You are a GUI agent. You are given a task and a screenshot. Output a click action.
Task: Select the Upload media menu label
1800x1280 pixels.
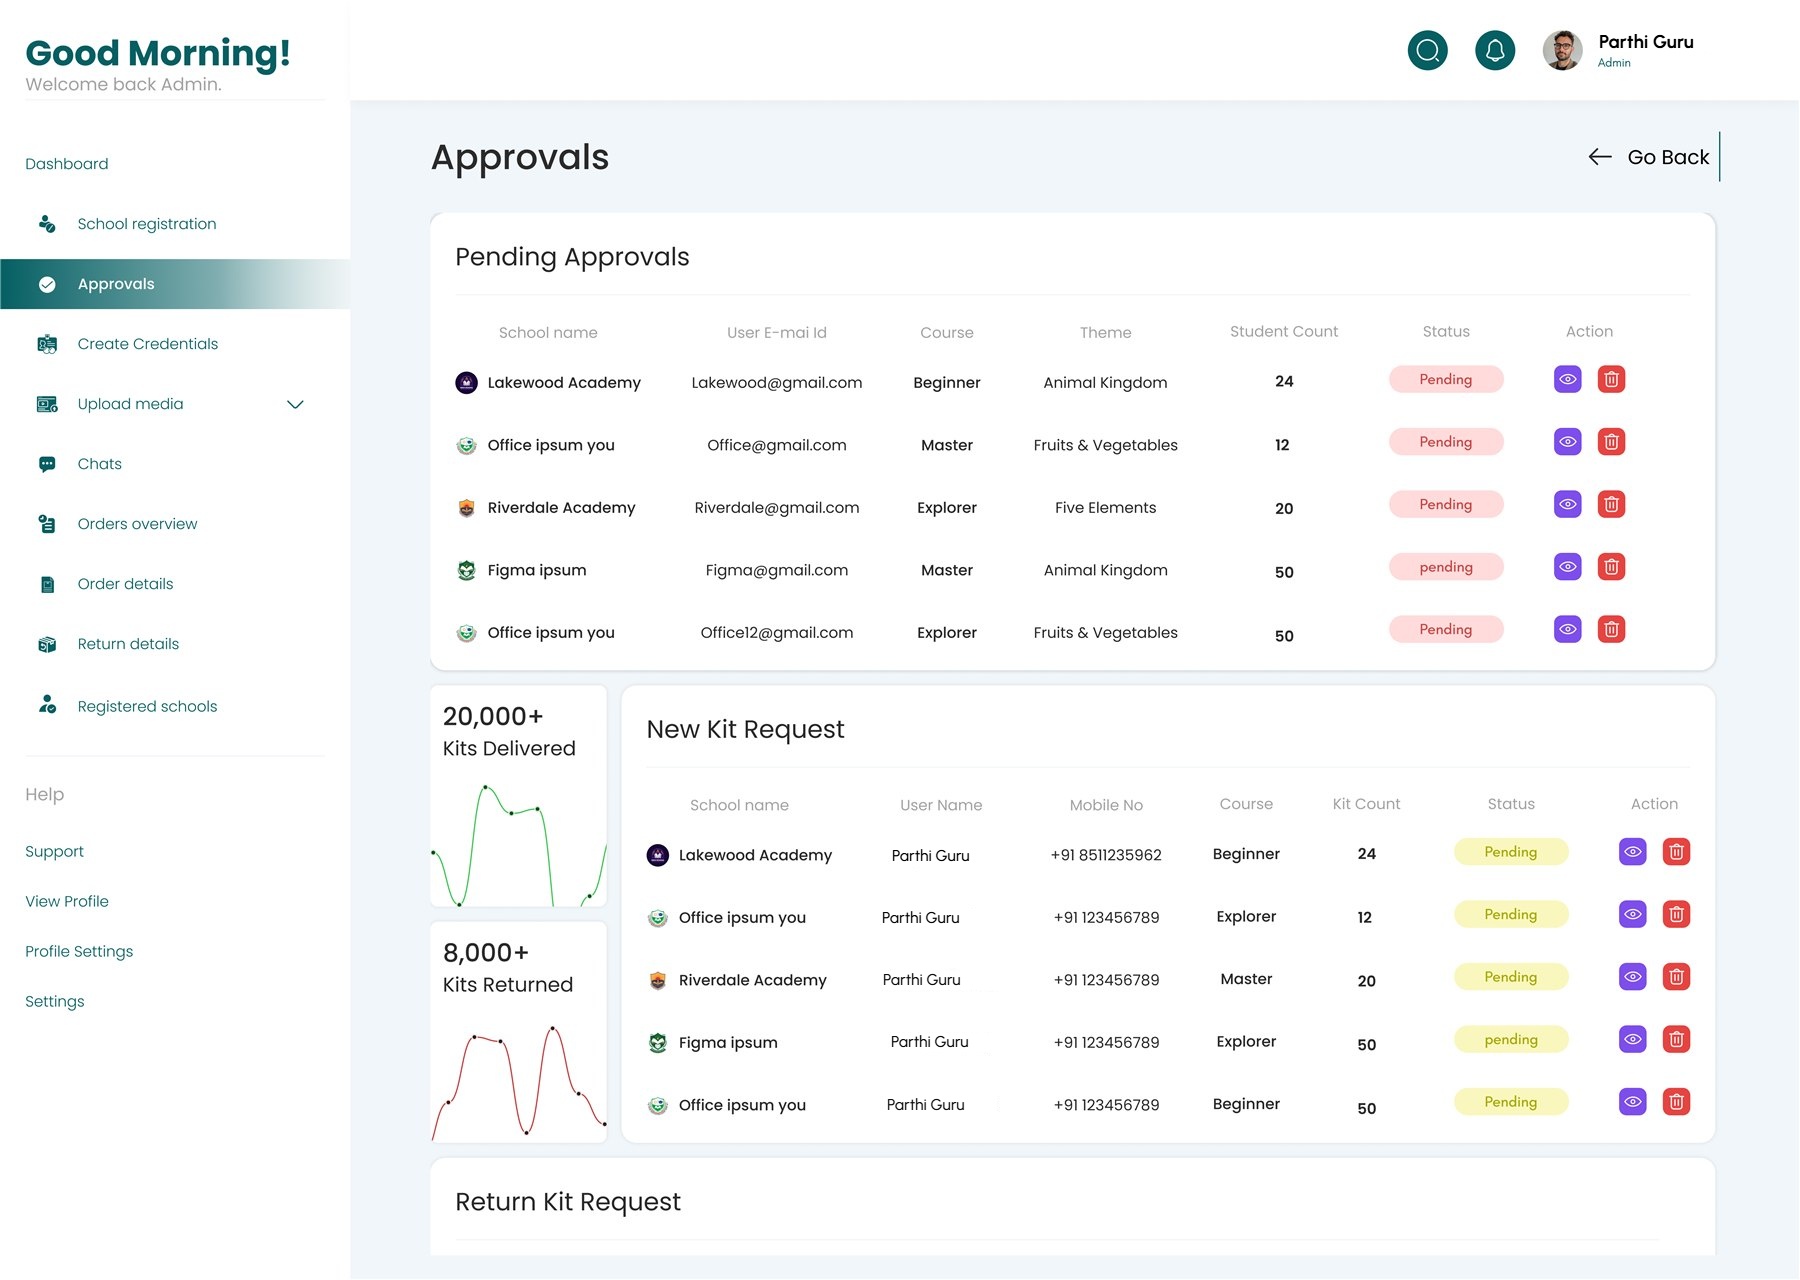131,404
